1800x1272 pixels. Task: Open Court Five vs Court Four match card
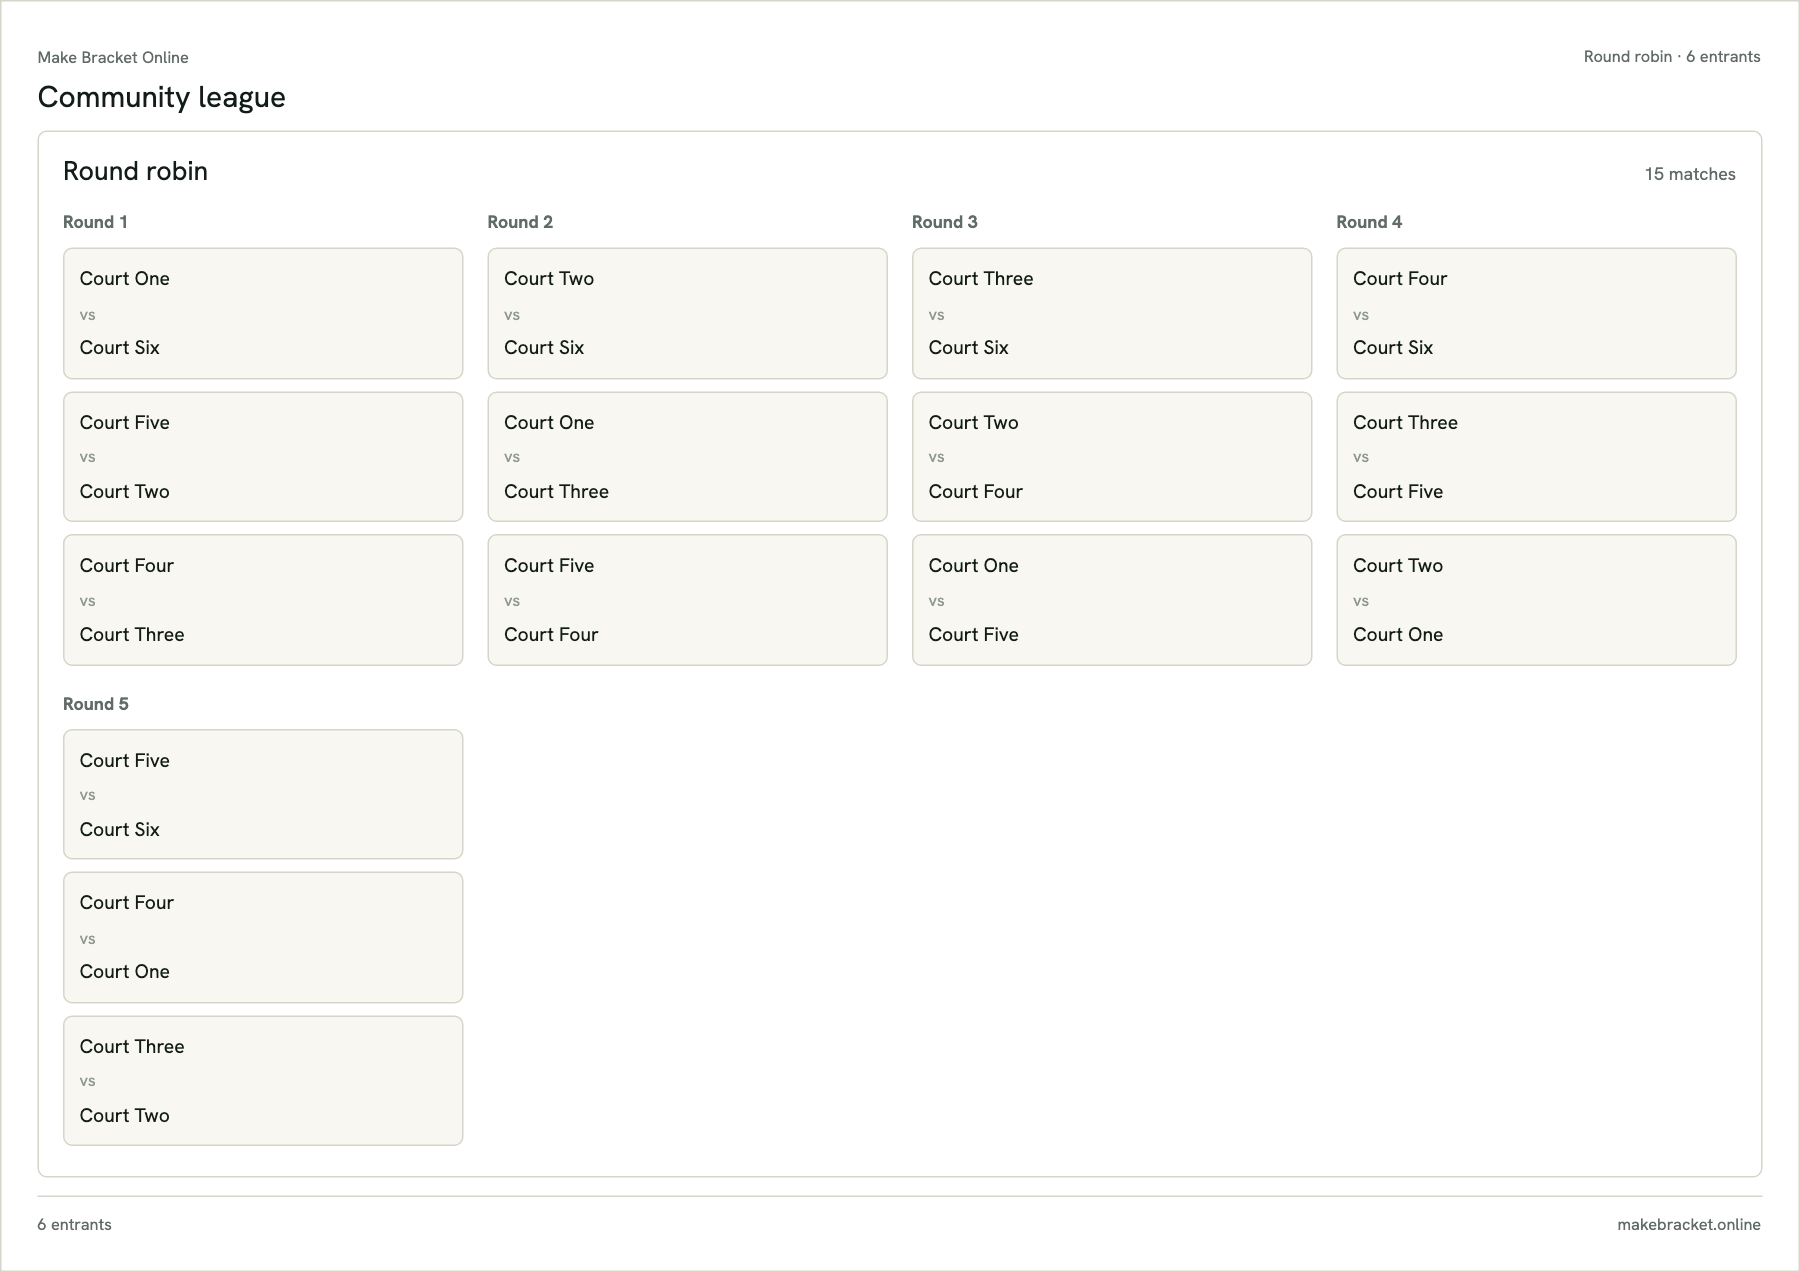point(687,600)
